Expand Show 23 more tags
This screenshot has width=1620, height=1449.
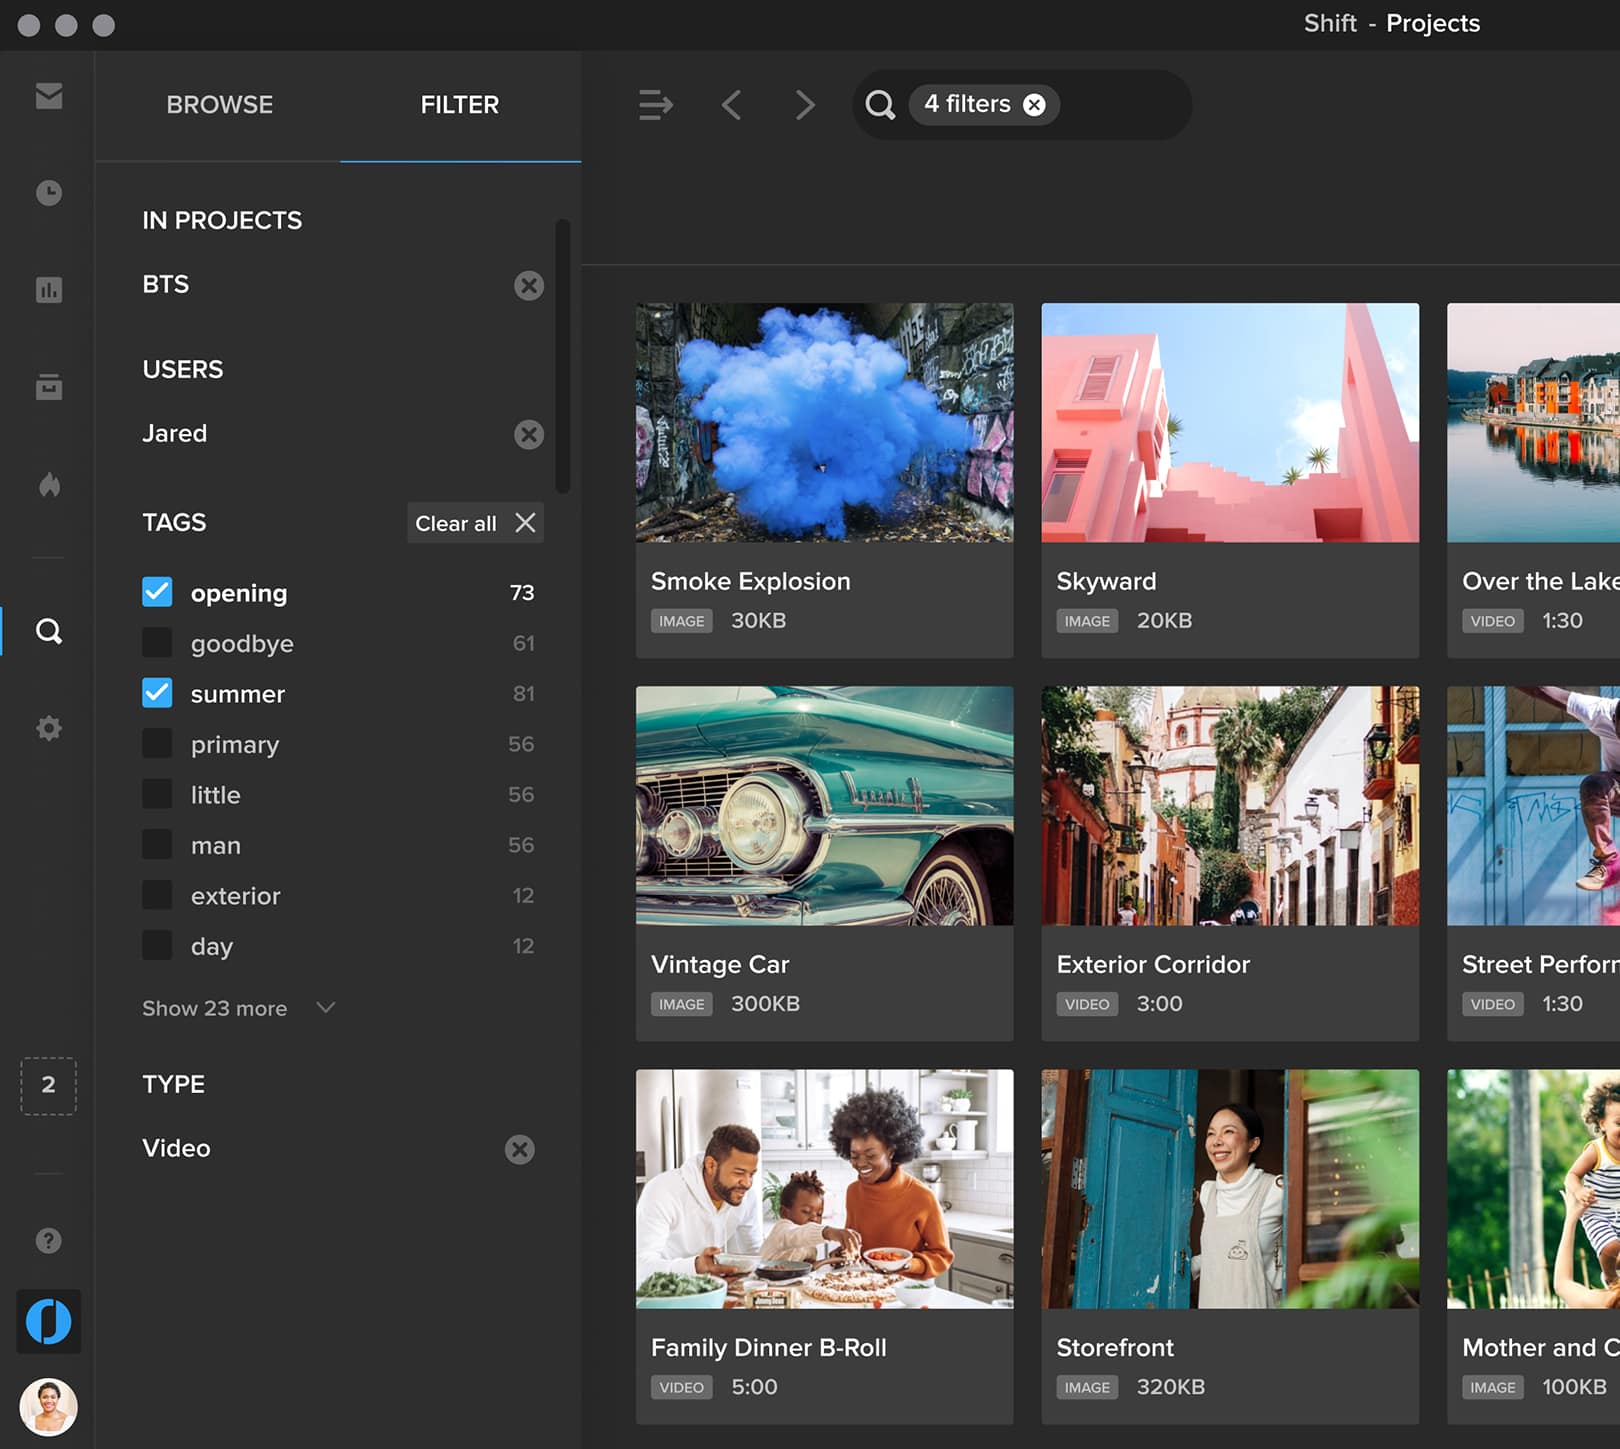pos(238,1008)
